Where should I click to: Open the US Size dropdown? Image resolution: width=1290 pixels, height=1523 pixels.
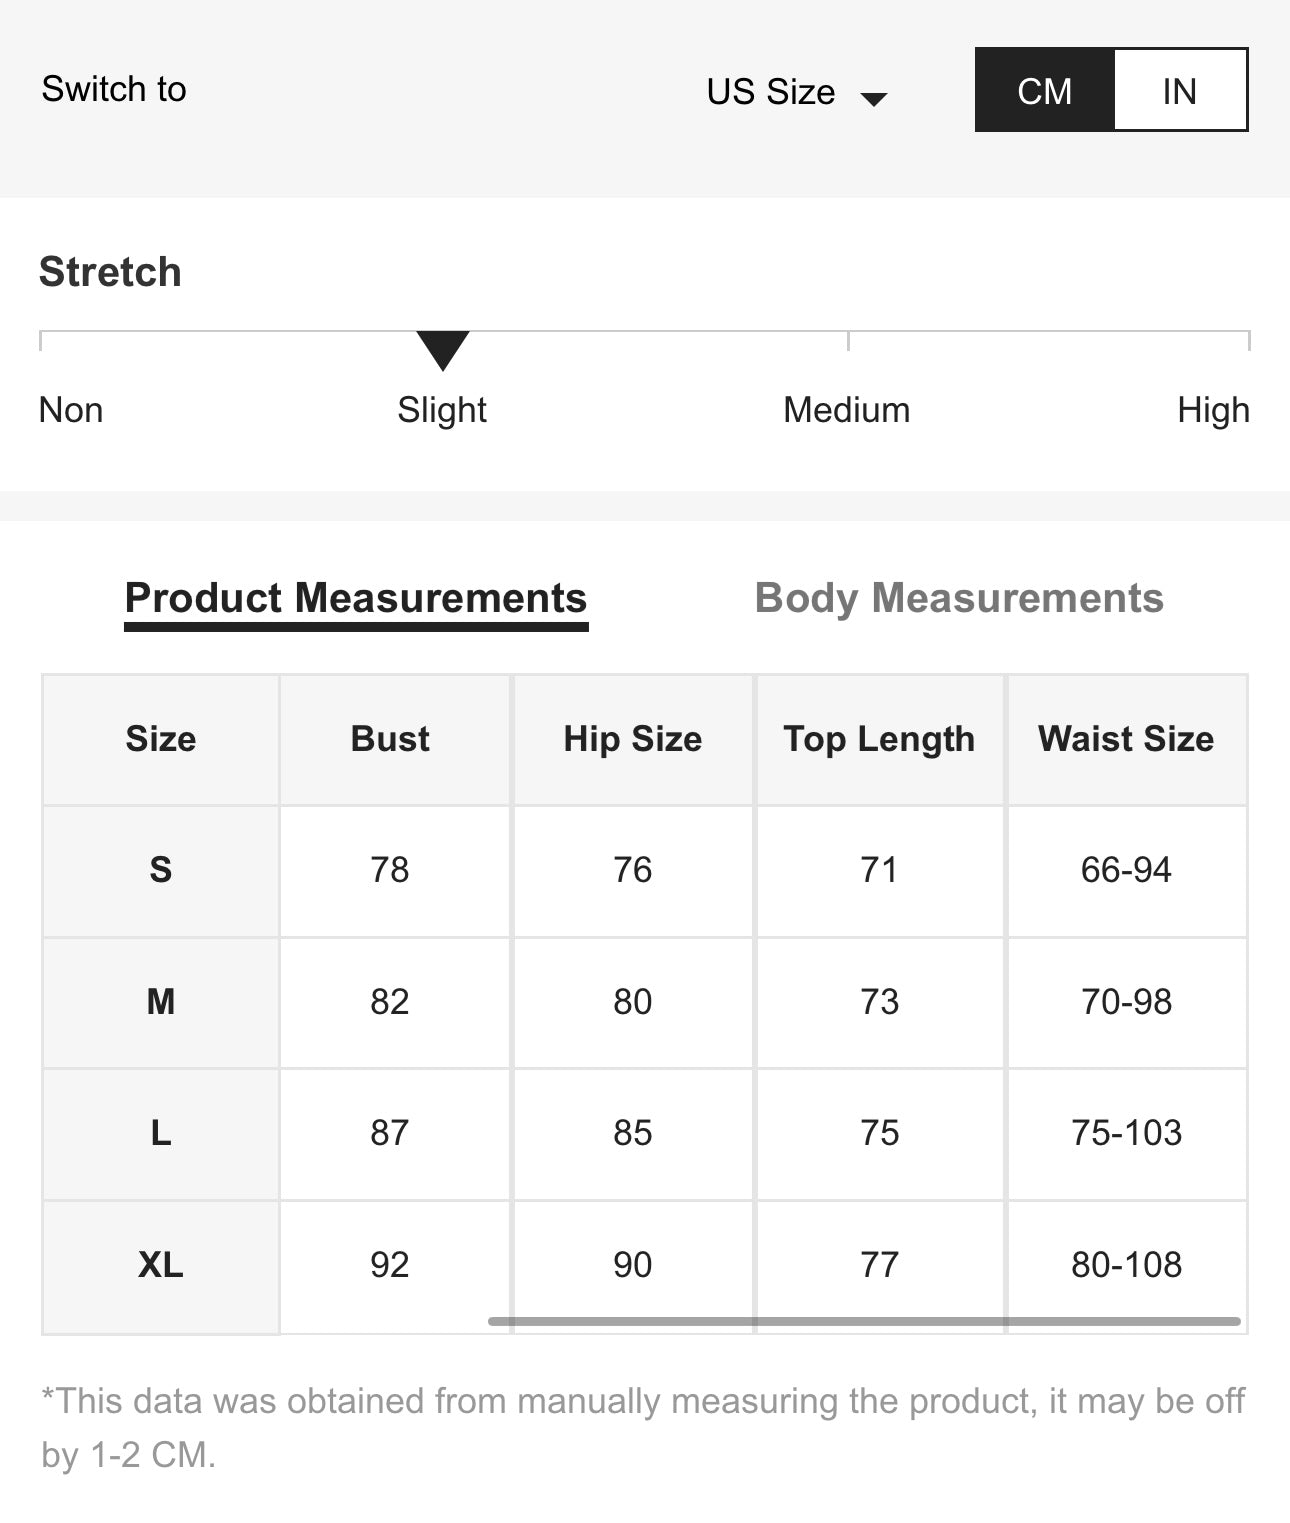[x=771, y=91]
